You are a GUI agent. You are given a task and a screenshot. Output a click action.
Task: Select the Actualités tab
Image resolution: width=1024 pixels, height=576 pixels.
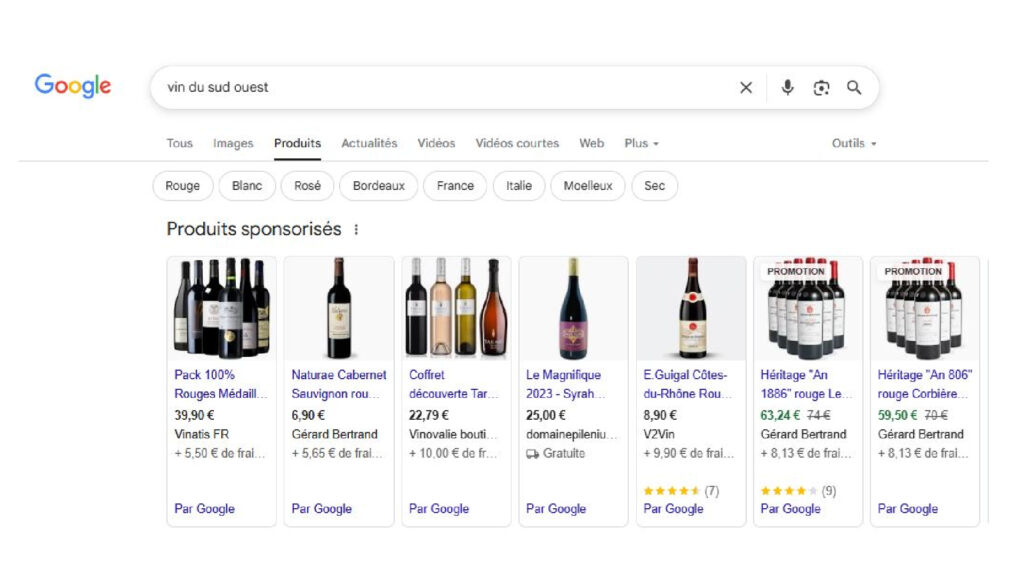pos(369,143)
